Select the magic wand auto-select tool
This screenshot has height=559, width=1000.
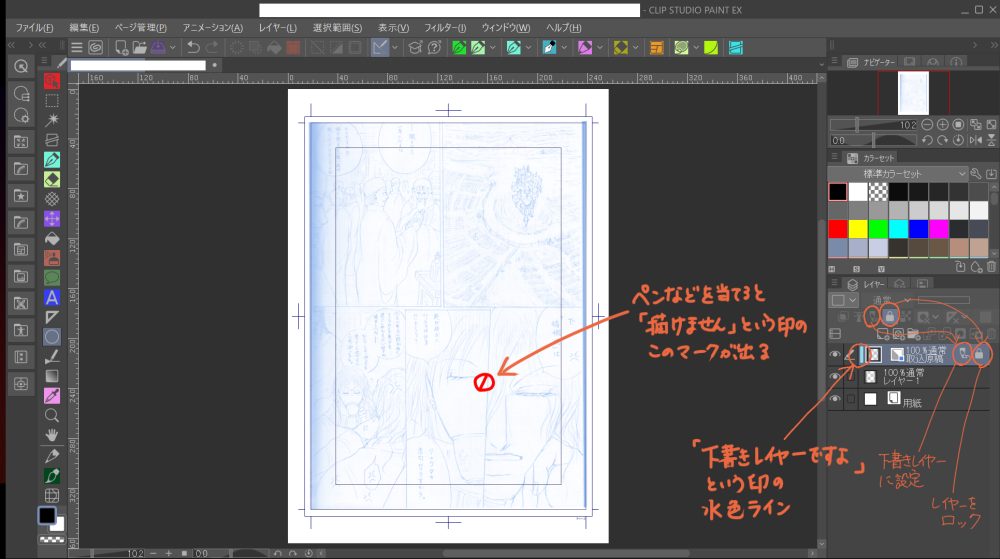pyautogui.click(x=52, y=119)
